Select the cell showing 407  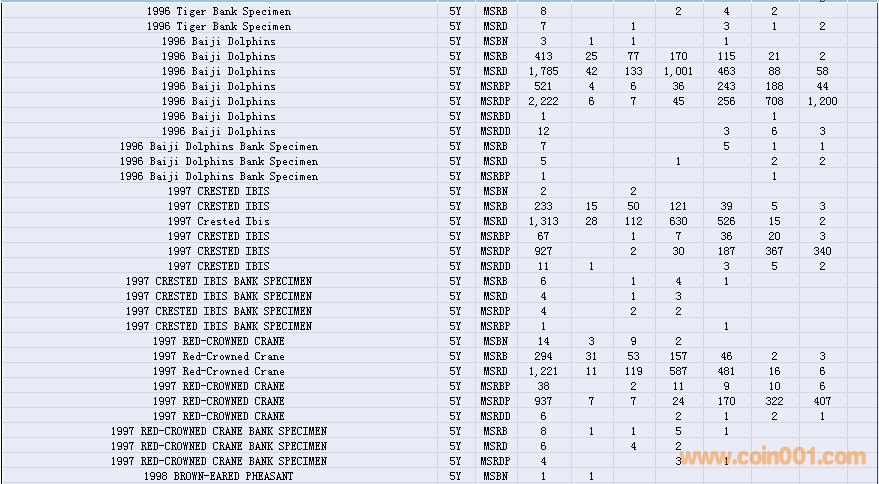[822, 401]
